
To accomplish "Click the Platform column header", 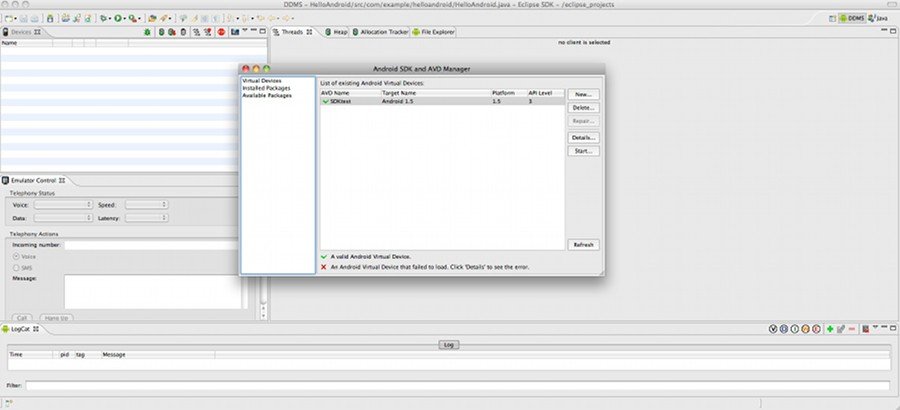I will pyautogui.click(x=509, y=93).
